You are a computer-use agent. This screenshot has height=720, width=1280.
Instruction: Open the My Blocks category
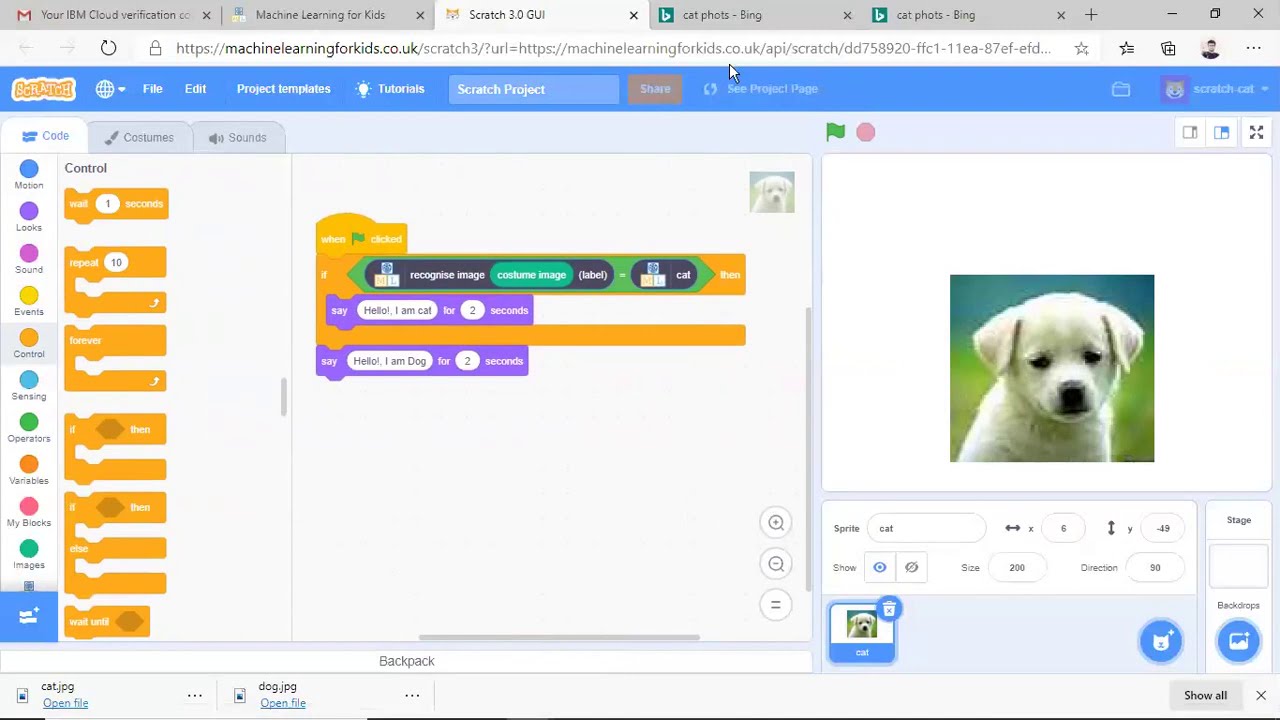coord(29,512)
